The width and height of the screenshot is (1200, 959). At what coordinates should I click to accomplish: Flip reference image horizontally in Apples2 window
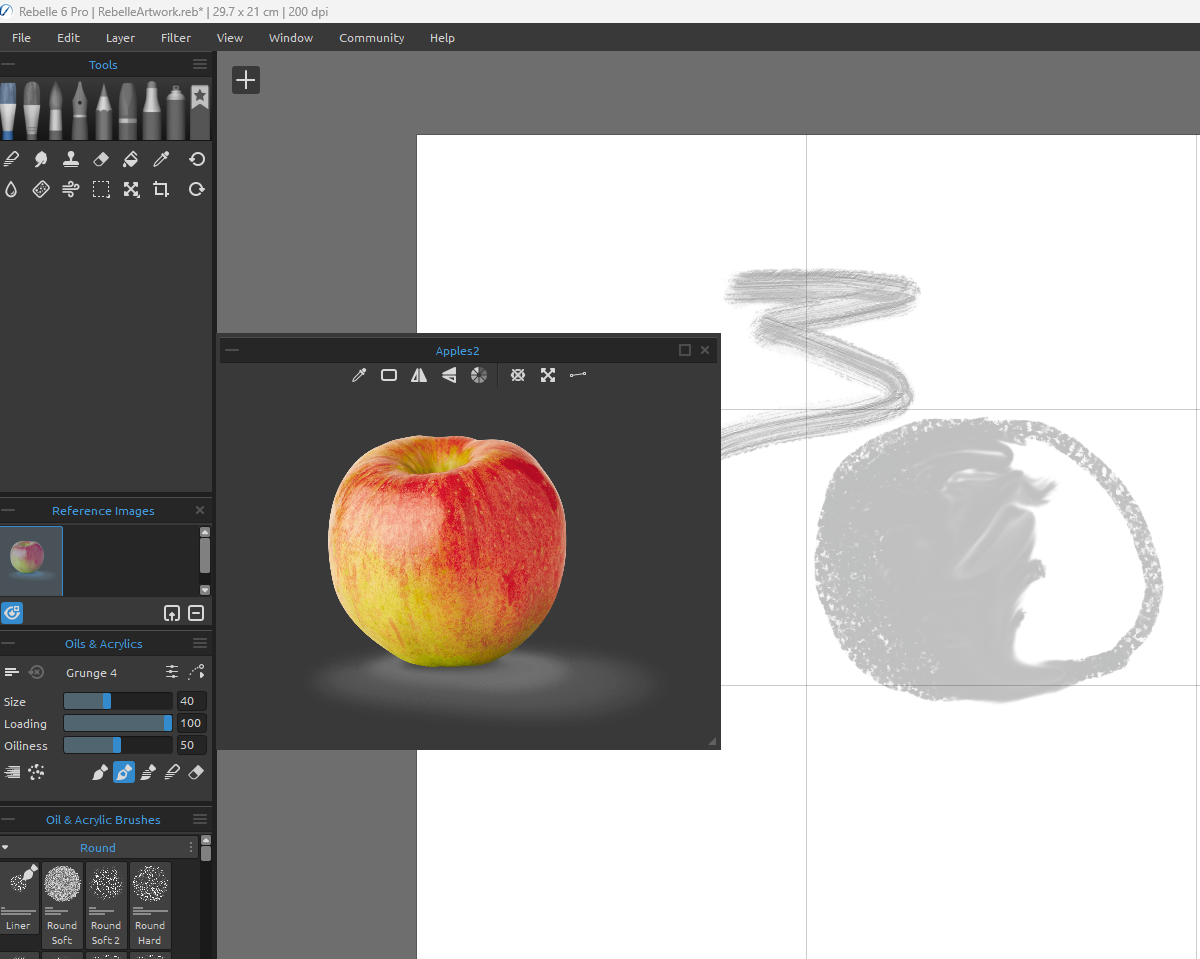[419, 375]
